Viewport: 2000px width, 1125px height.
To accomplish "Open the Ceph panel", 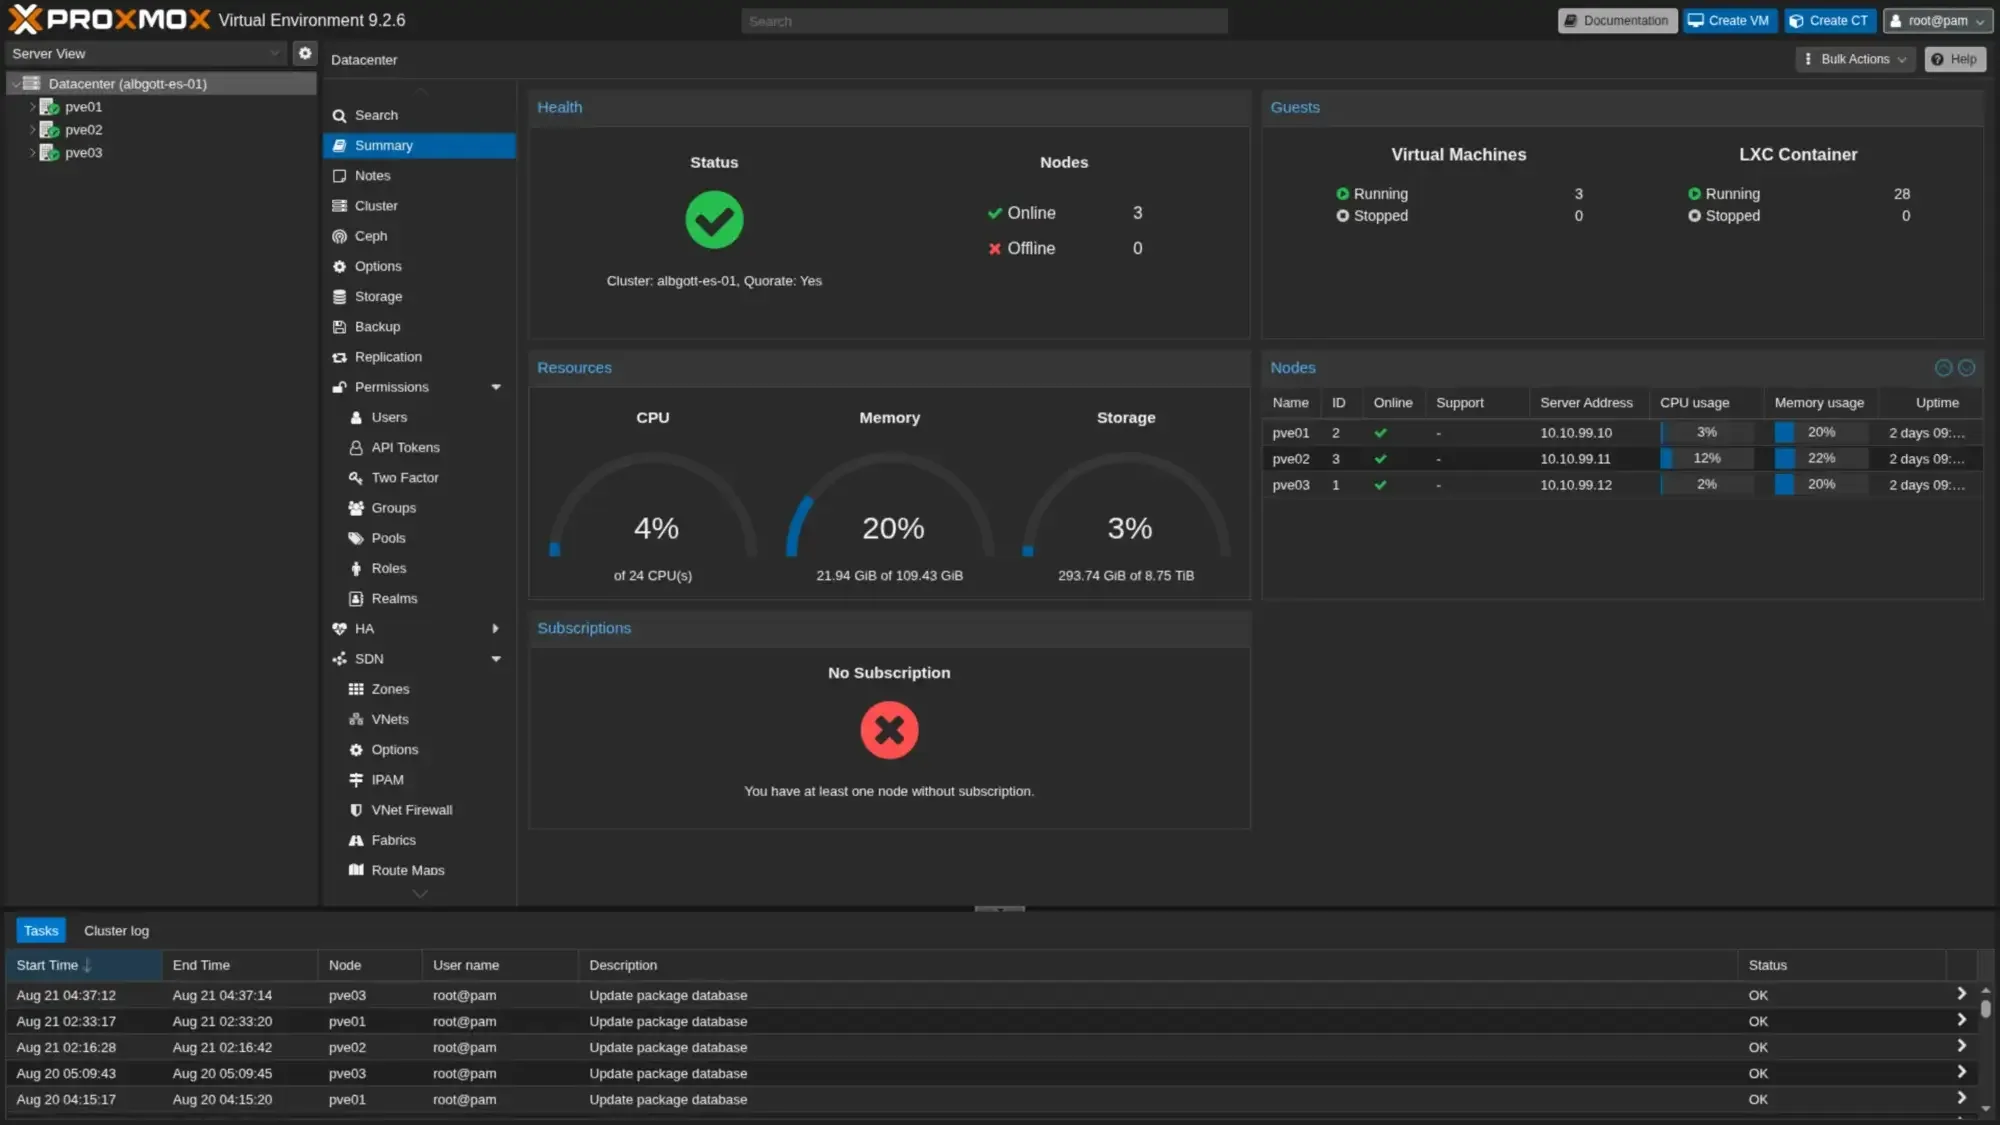I will click(370, 236).
